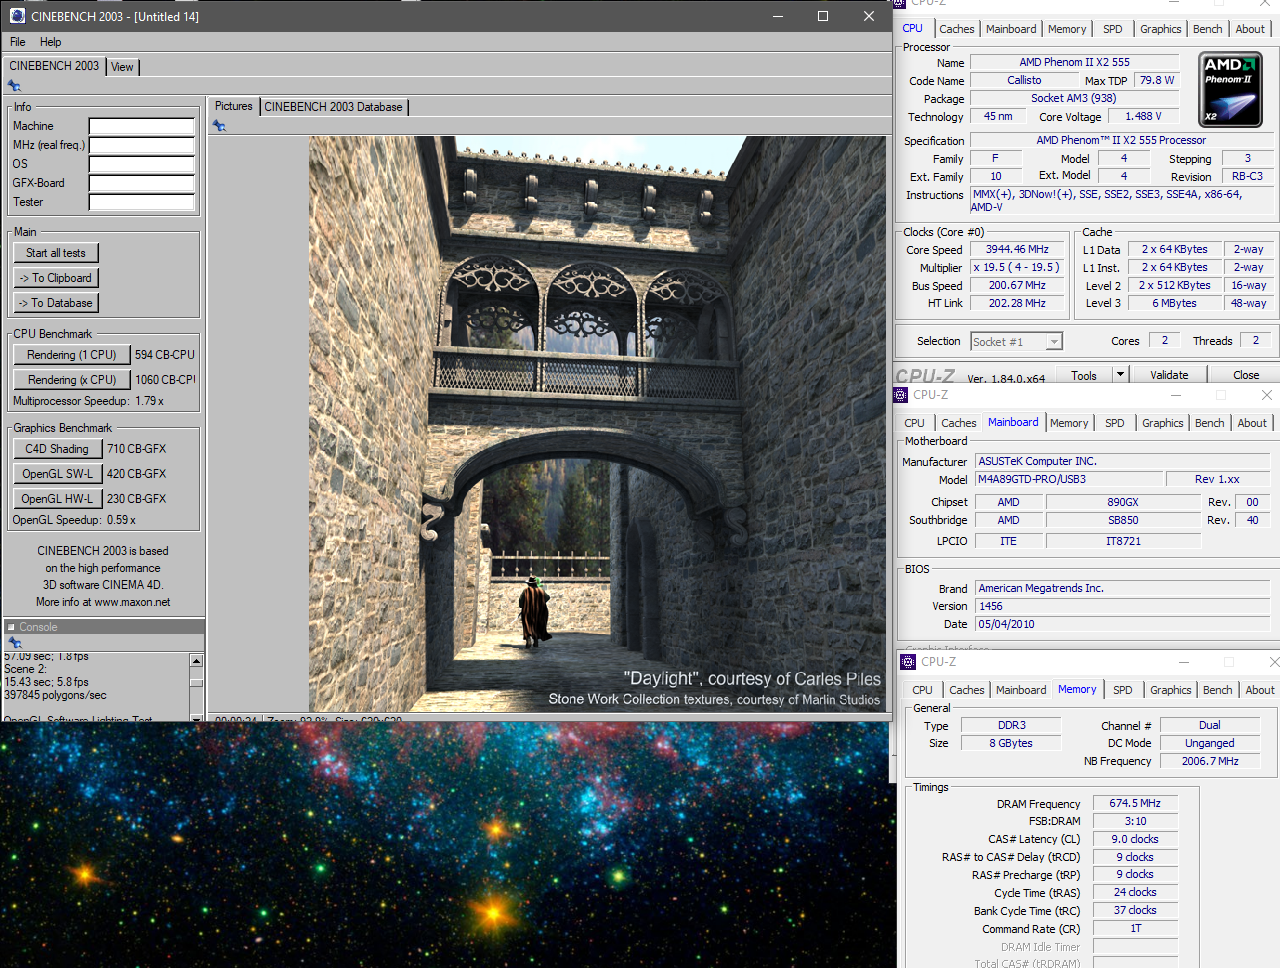The height and width of the screenshot is (968, 1280).
Task: Open CPU tab in CPU-Z Mainboard window
Action: tap(915, 423)
